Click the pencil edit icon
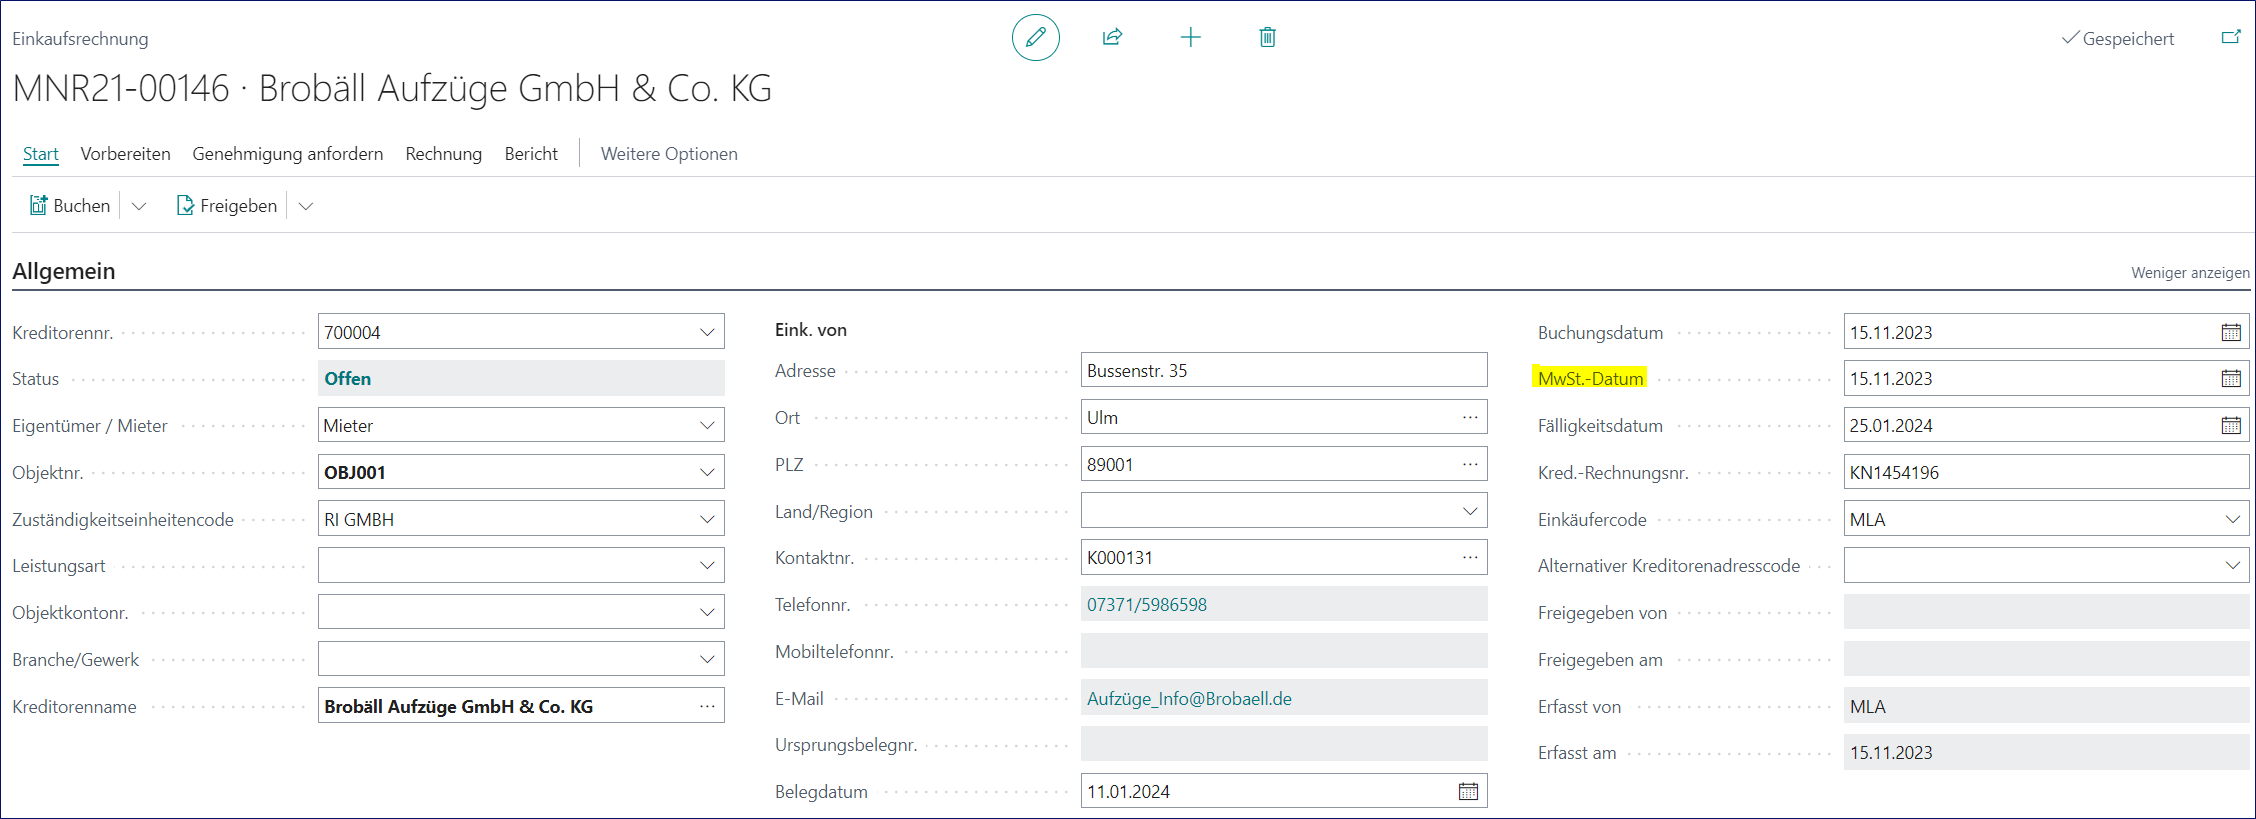2256x819 pixels. click(x=1035, y=38)
